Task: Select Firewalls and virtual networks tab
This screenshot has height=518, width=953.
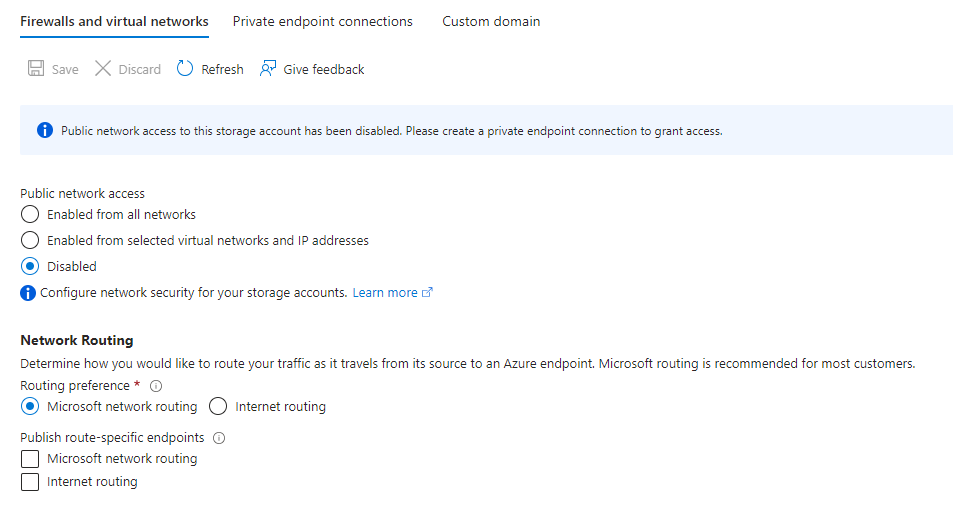Action: [x=114, y=21]
